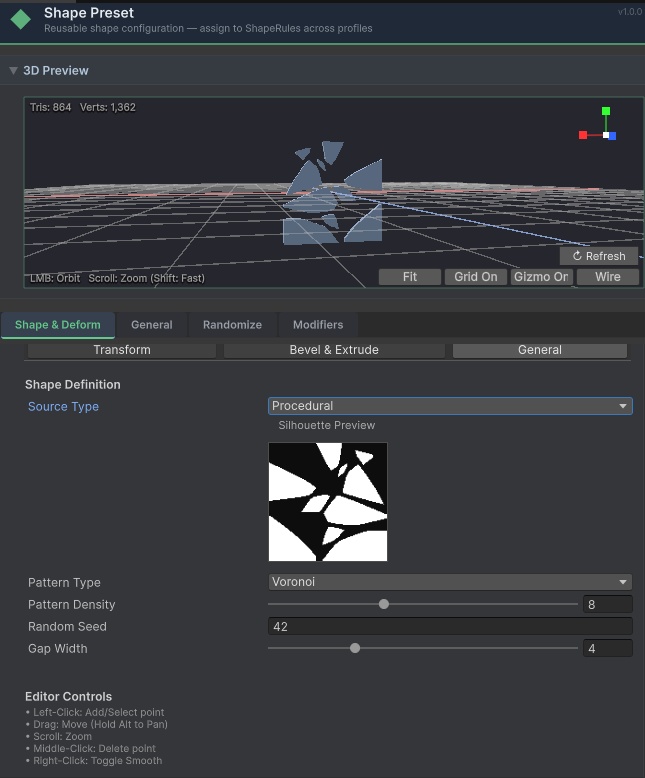Toggle the Grid On button
Screen dimensions: 645x778
click(x=475, y=277)
